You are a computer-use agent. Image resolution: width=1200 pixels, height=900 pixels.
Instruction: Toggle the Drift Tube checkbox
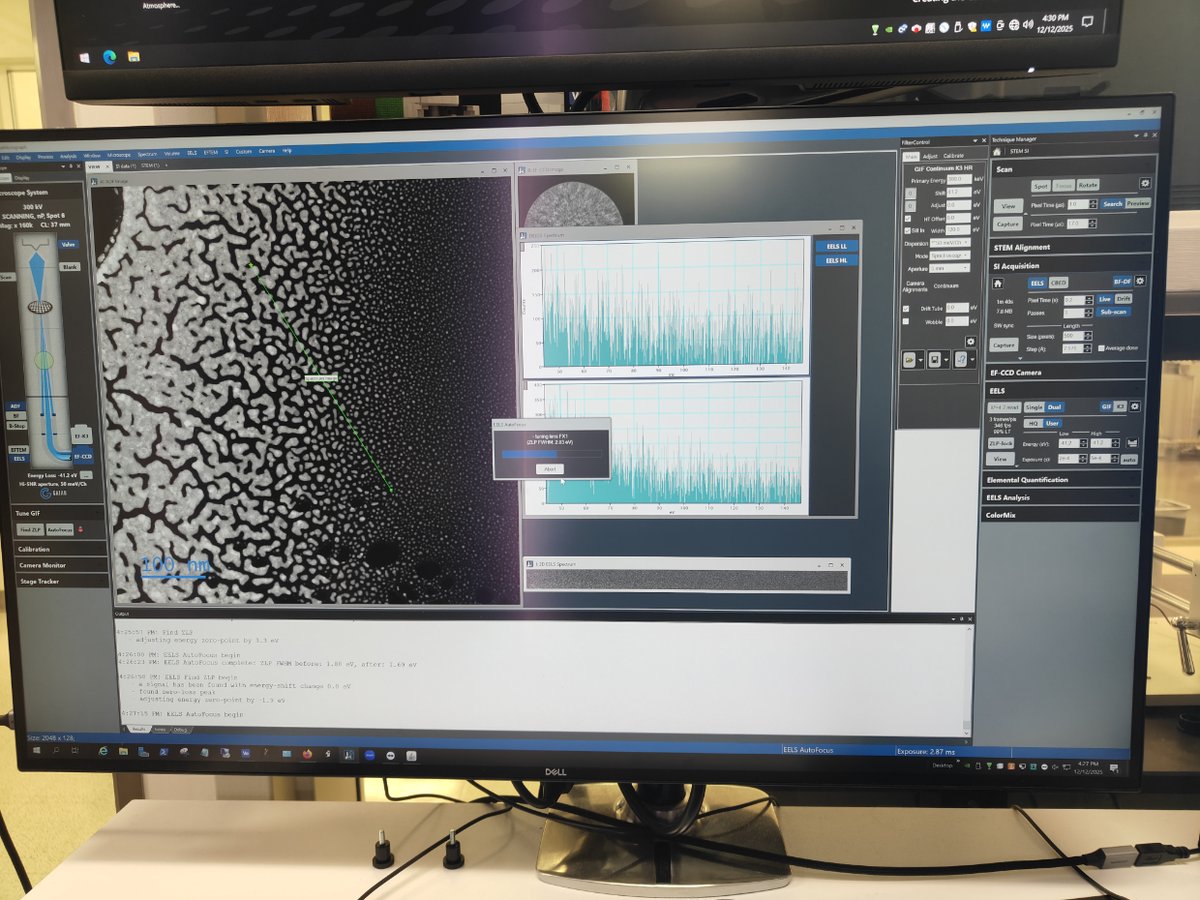pyautogui.click(x=907, y=308)
